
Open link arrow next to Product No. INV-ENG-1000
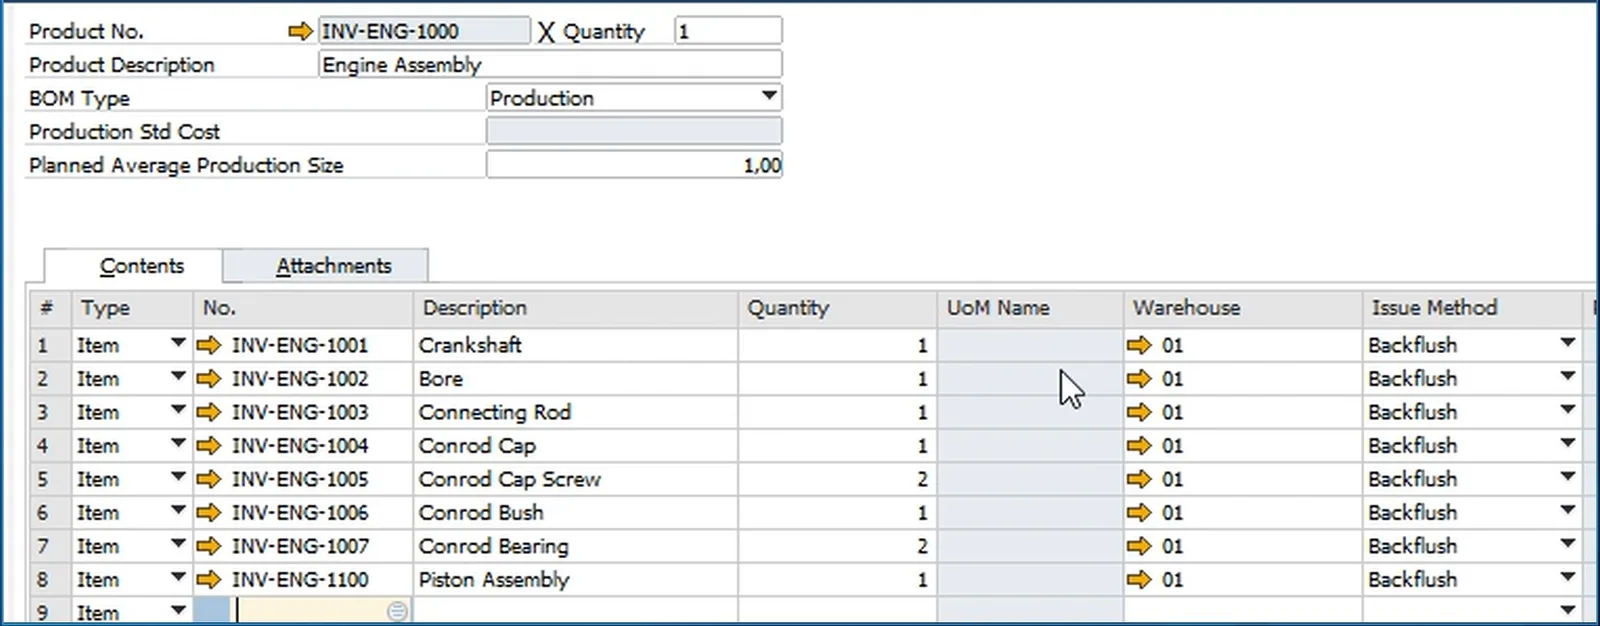click(300, 32)
